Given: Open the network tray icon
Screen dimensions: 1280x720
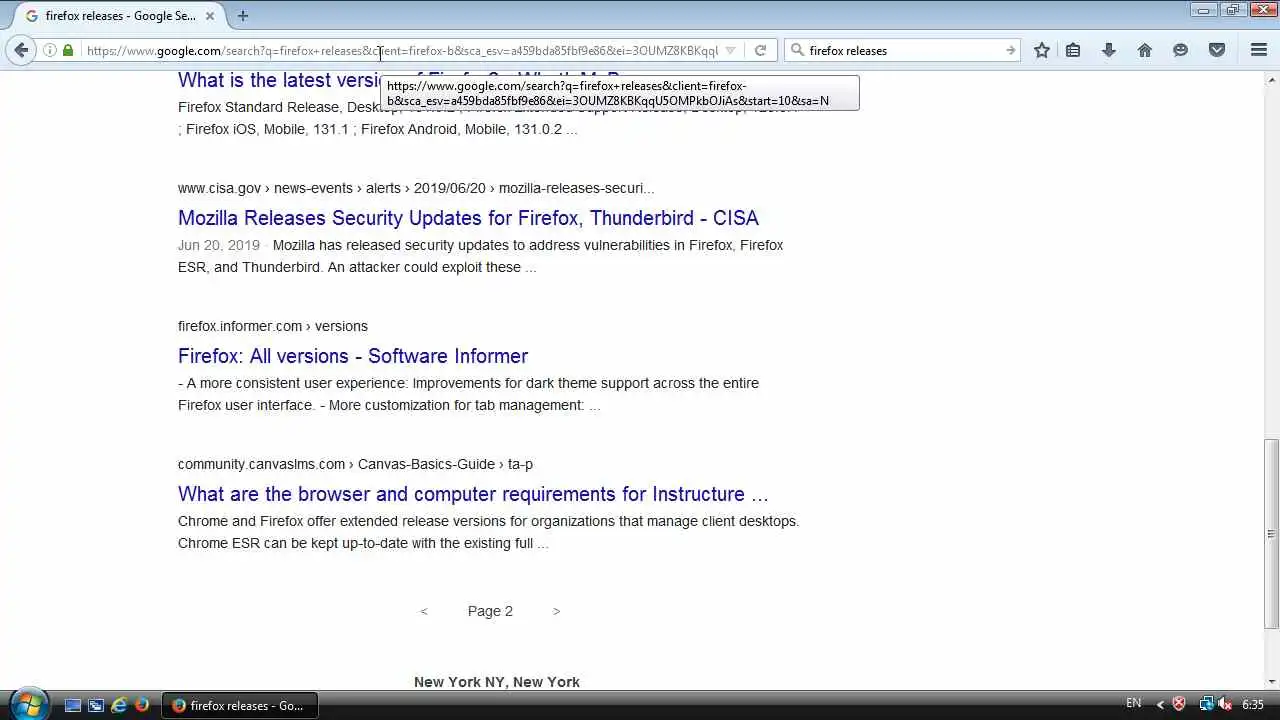Looking at the screenshot, I should tap(1206, 705).
